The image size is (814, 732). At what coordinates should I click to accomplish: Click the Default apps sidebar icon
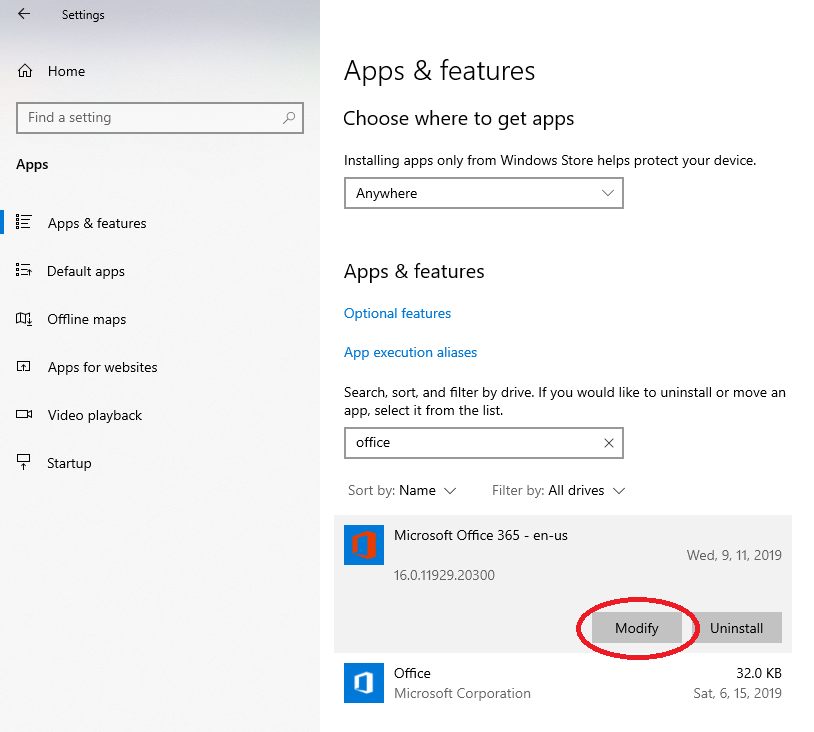[23, 270]
